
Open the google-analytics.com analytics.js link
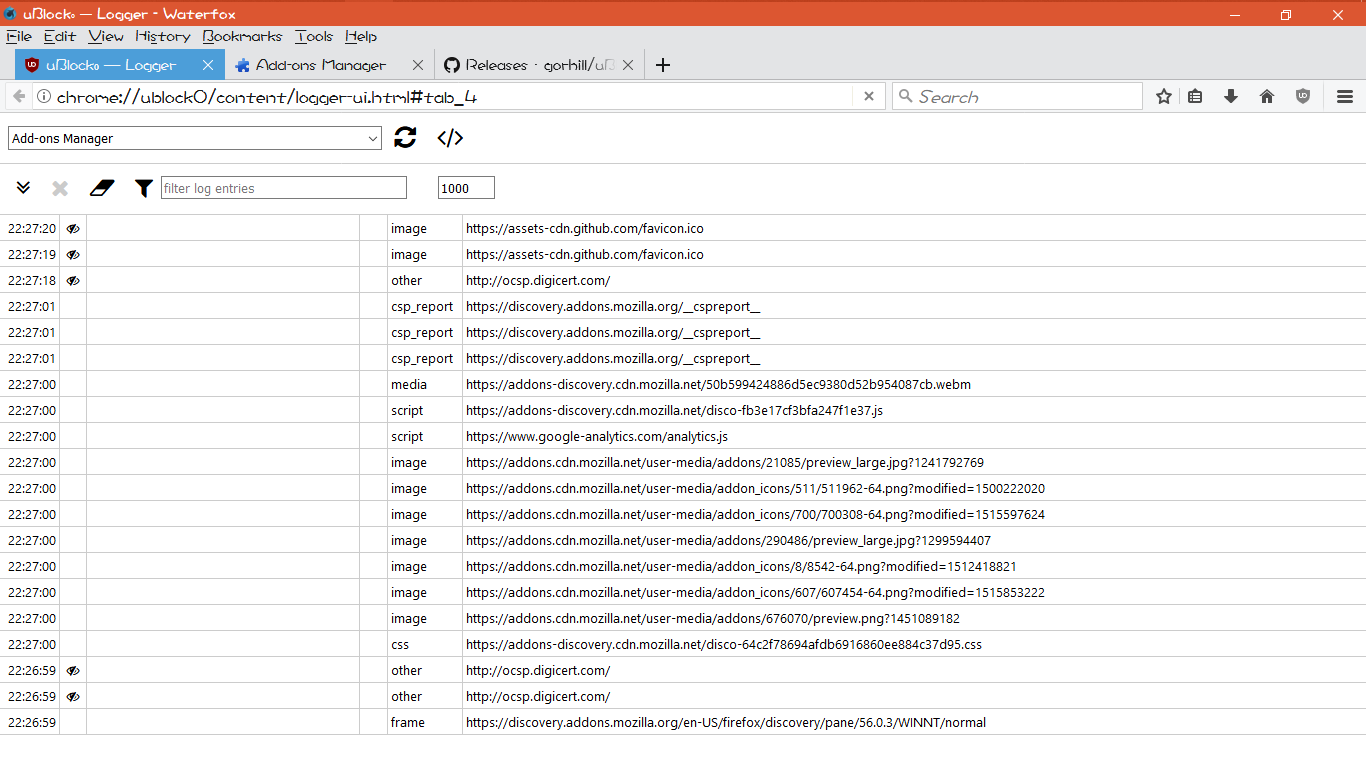595,436
